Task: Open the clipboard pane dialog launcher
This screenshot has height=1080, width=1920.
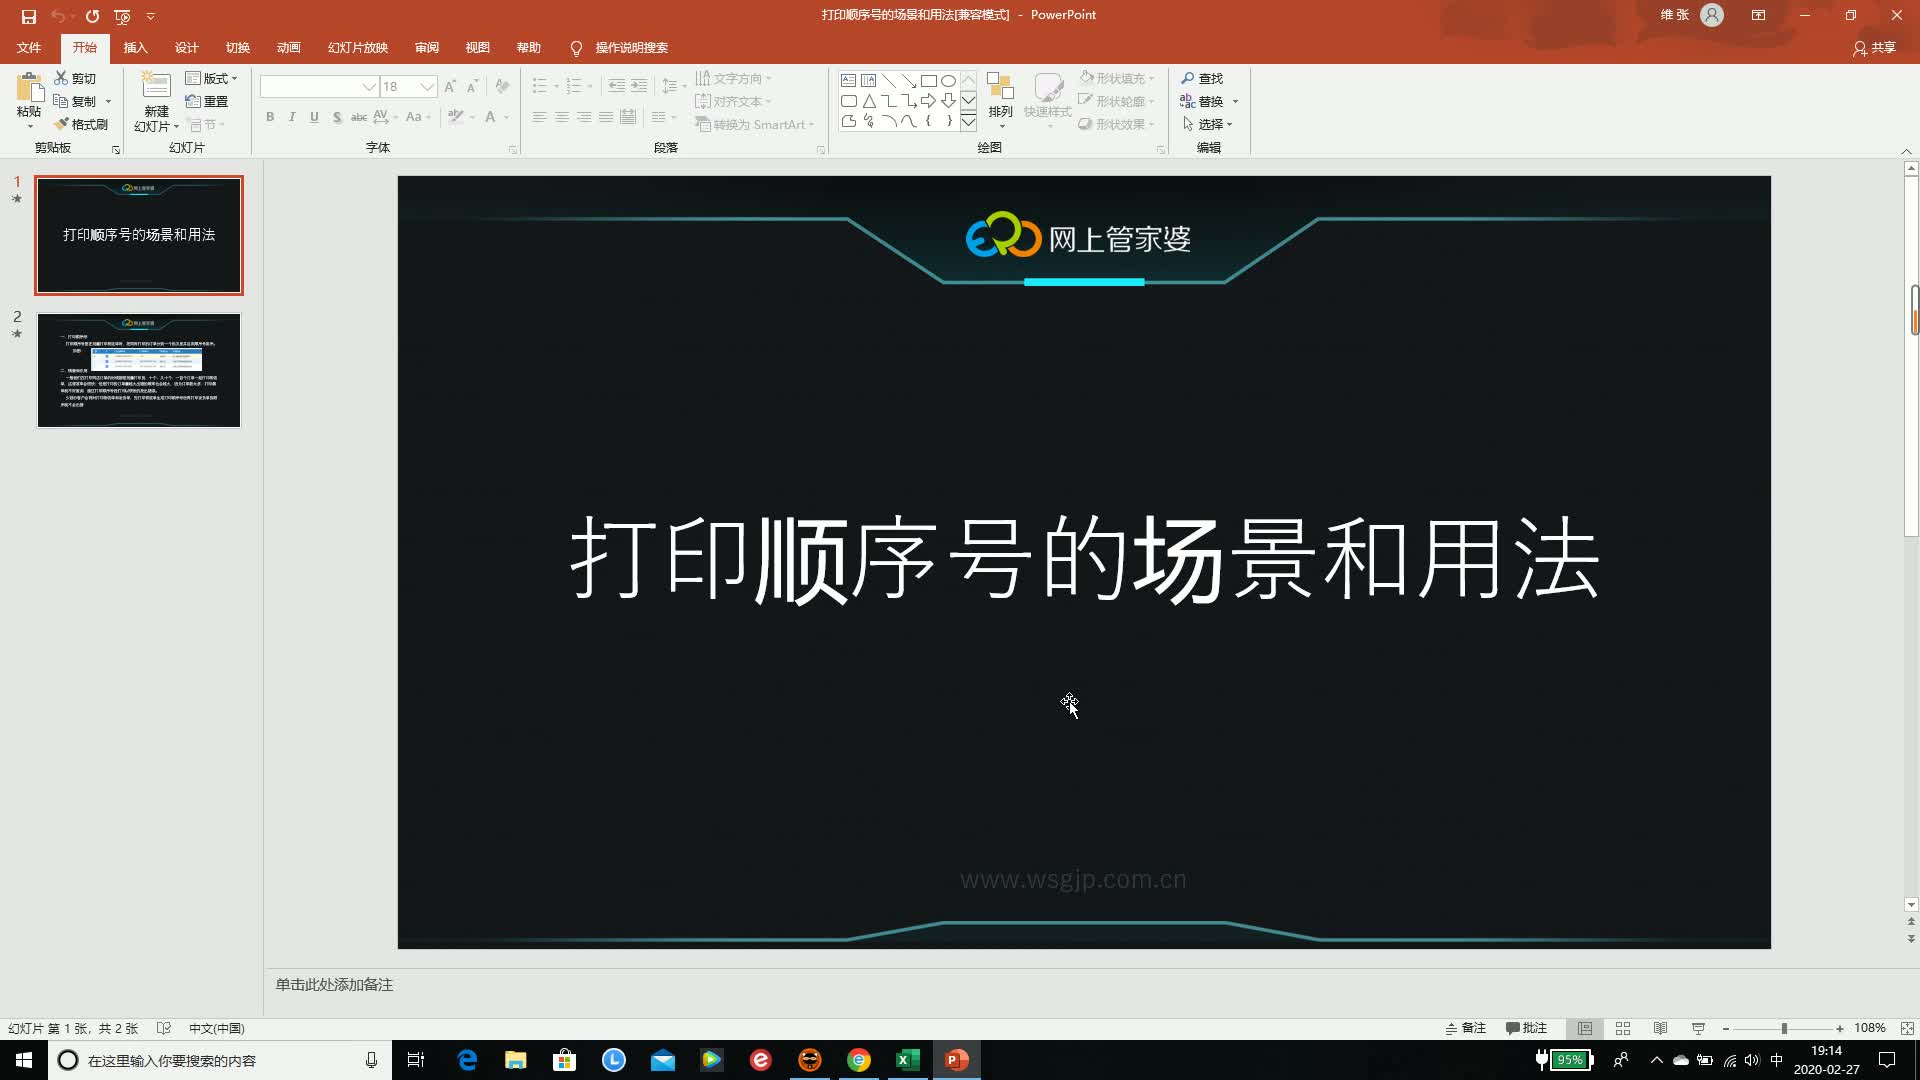Action: point(116,149)
